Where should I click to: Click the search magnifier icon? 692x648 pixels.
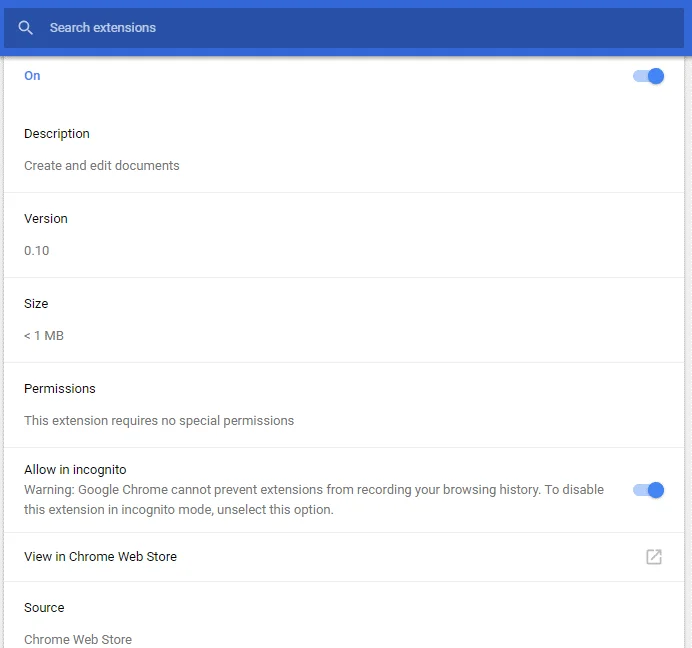click(x=25, y=28)
